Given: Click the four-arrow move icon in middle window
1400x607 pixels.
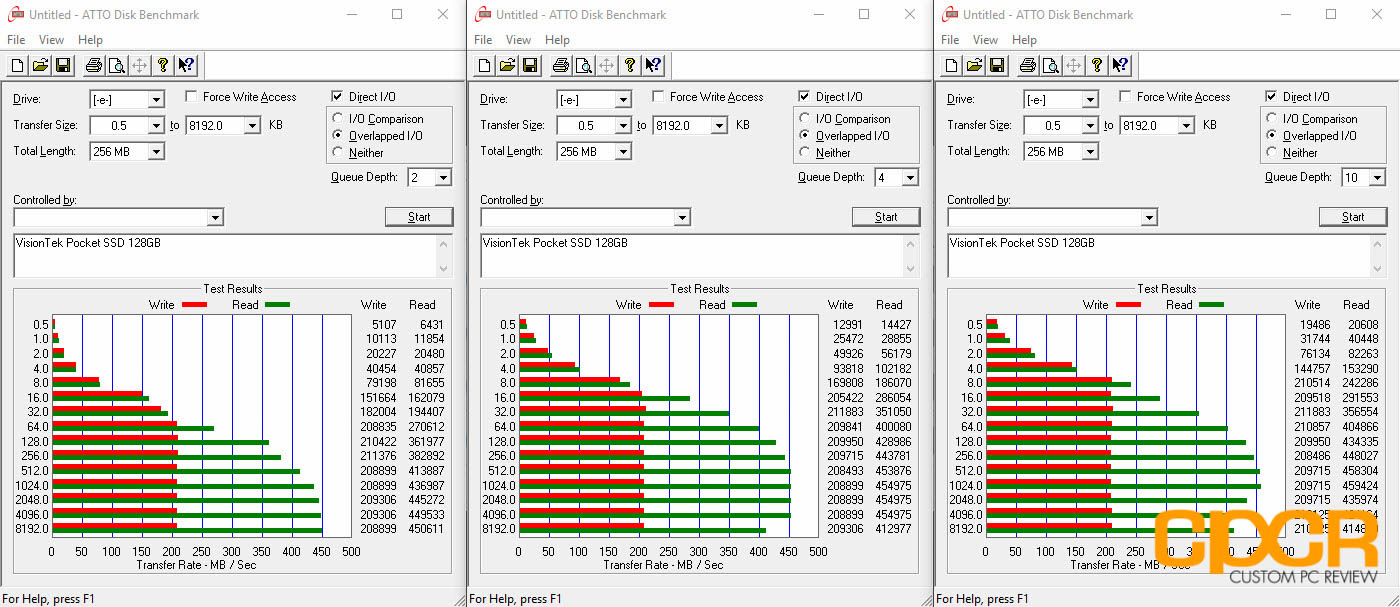Looking at the screenshot, I should (607, 66).
